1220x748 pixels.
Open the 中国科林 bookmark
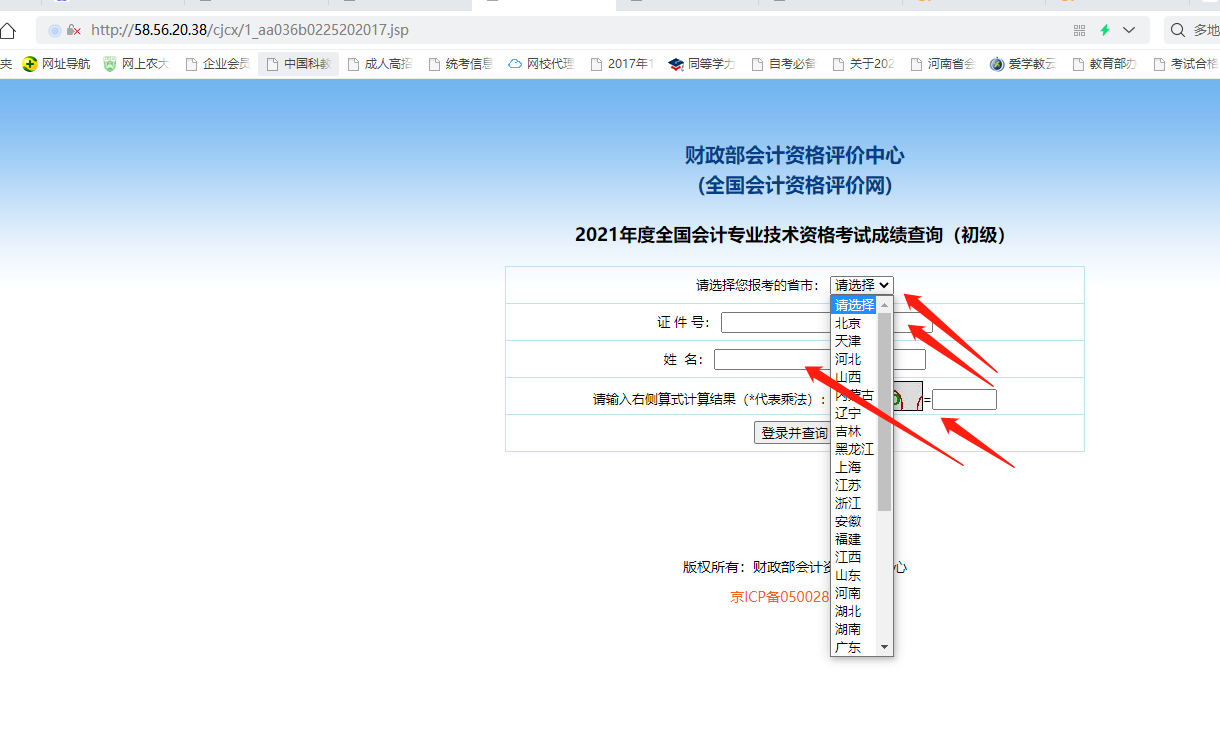point(297,62)
